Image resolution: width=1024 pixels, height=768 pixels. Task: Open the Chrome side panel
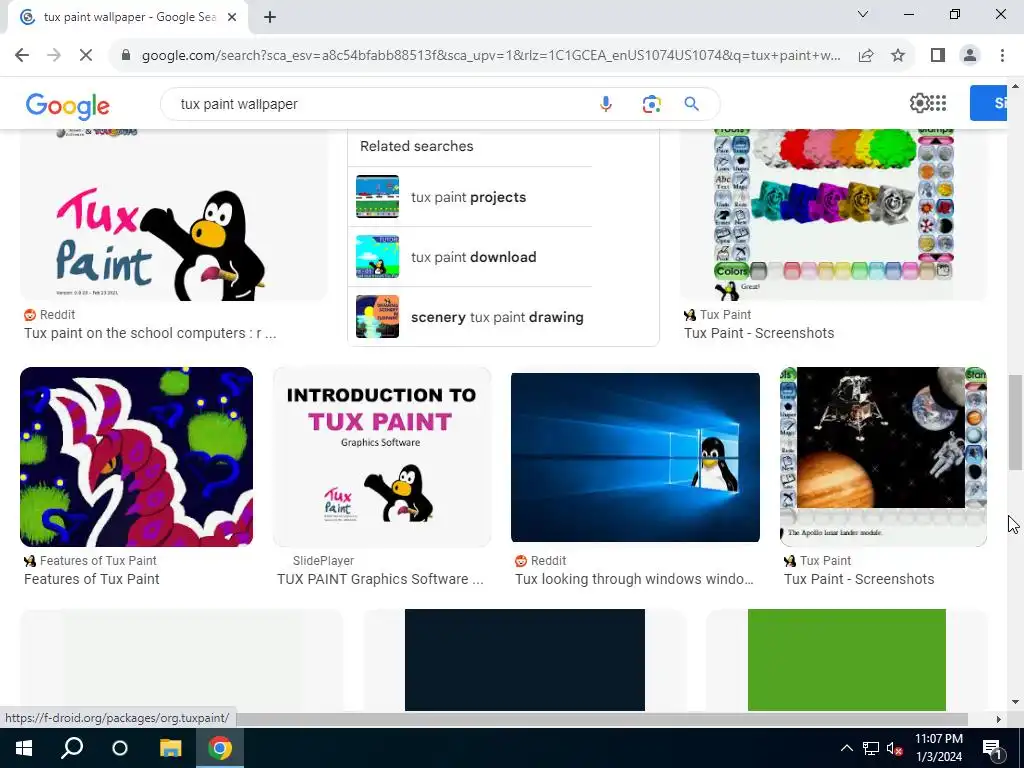[x=938, y=56]
